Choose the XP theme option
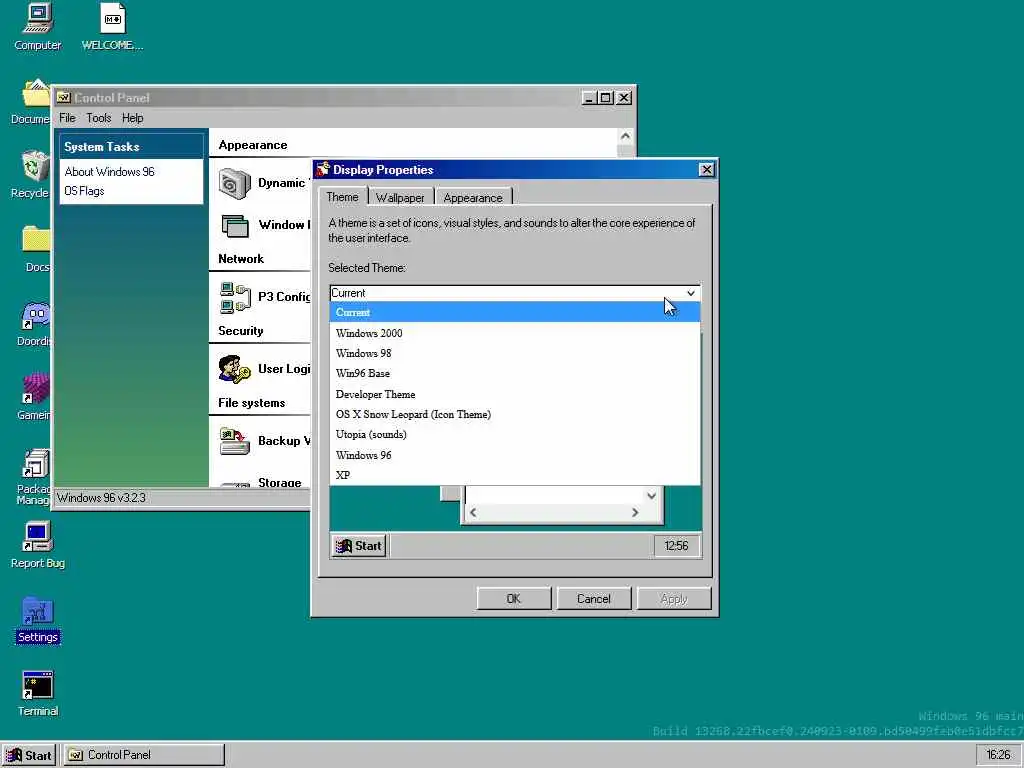This screenshot has width=1024, height=768. tap(515, 475)
